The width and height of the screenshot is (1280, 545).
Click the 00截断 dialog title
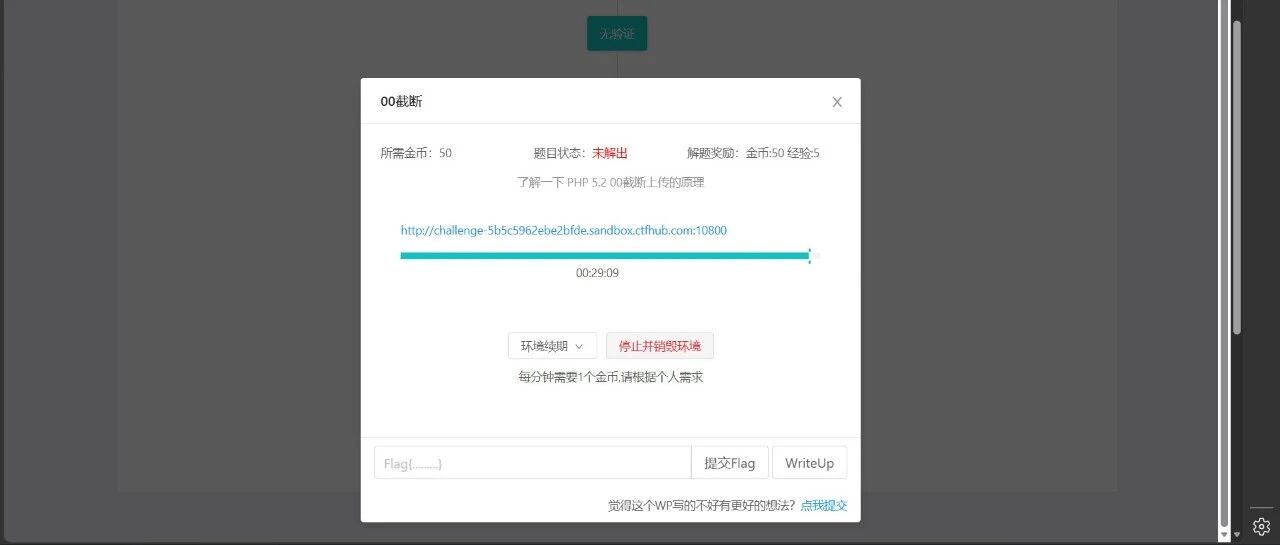[x=401, y=102]
